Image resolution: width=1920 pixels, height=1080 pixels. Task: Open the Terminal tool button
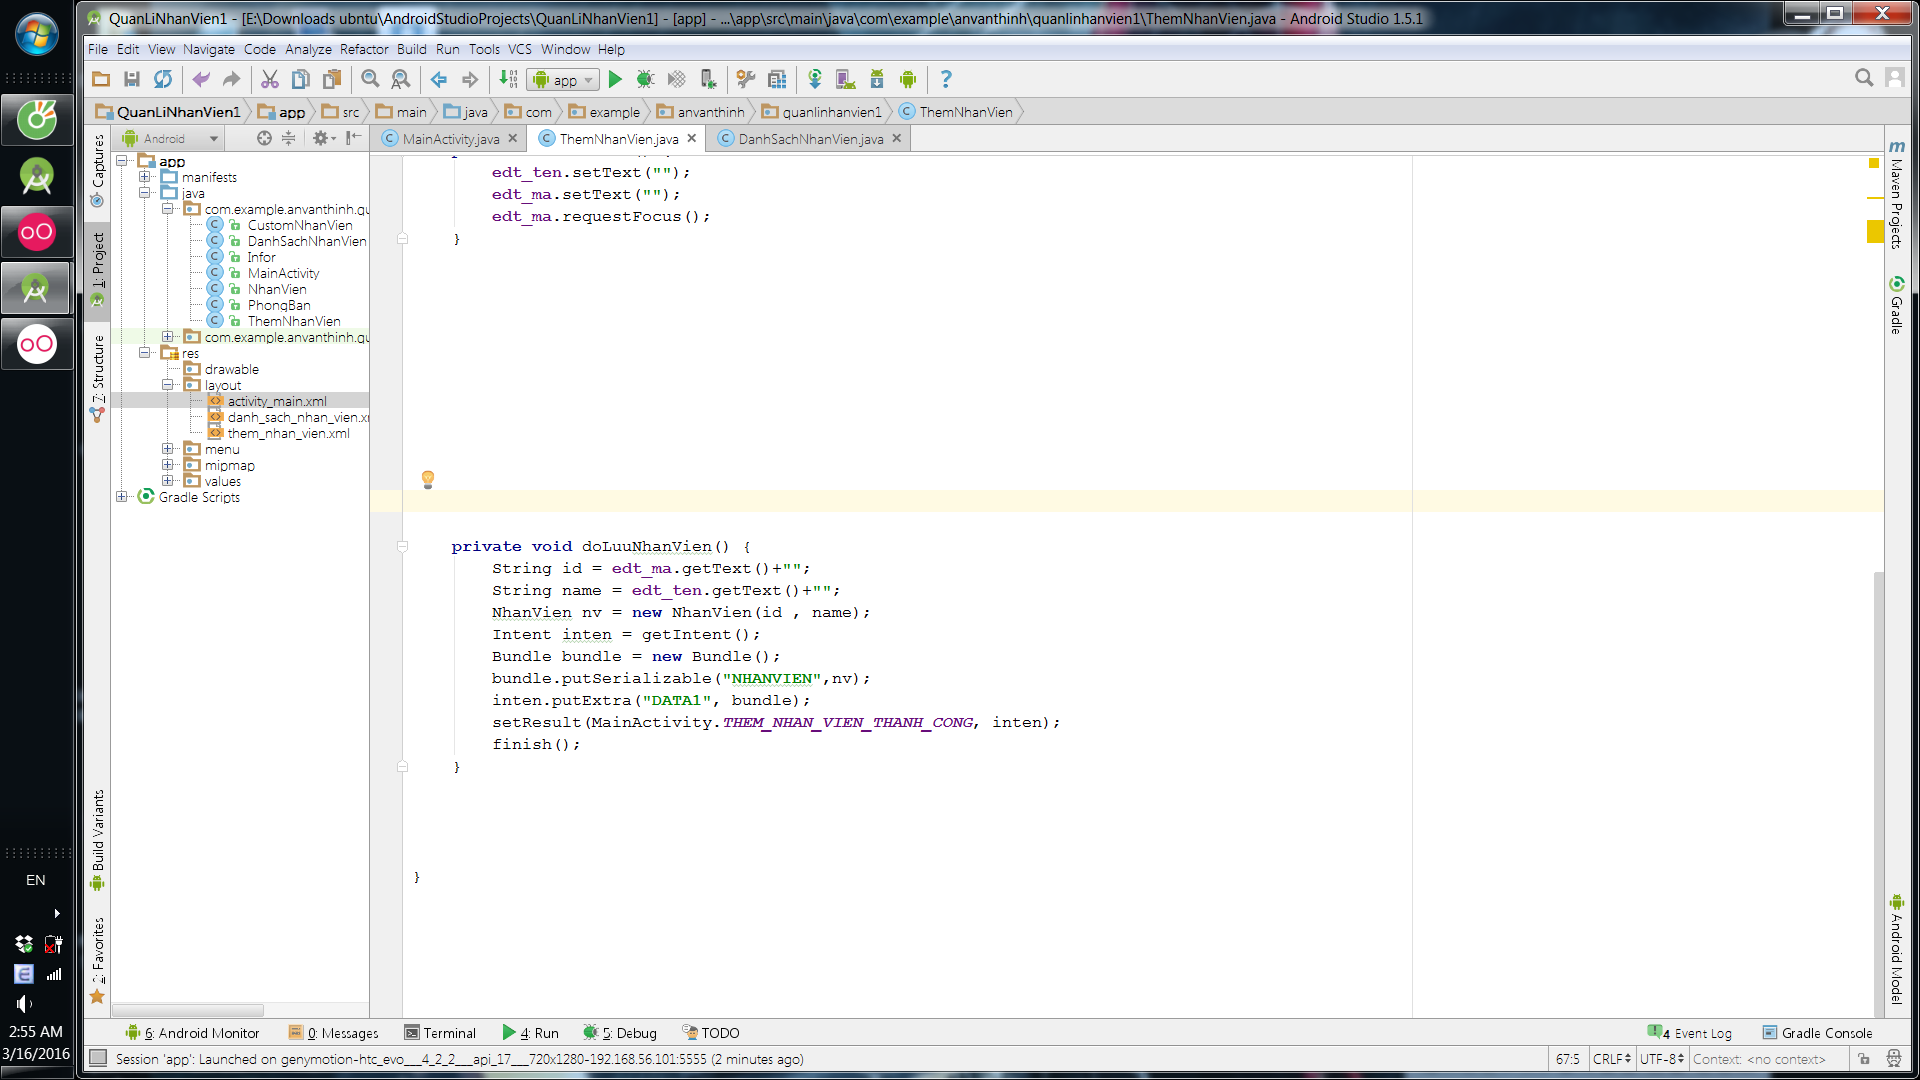pos(440,1033)
